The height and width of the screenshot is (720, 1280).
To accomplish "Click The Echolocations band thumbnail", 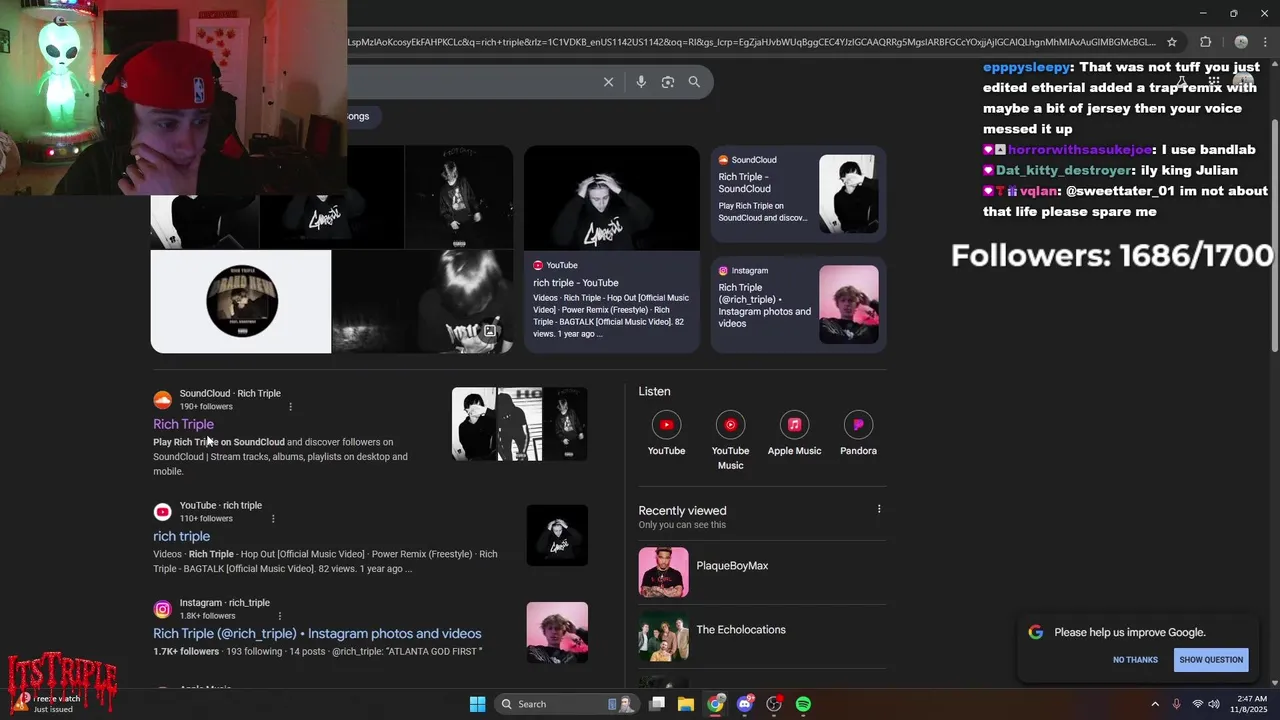I will (x=664, y=636).
